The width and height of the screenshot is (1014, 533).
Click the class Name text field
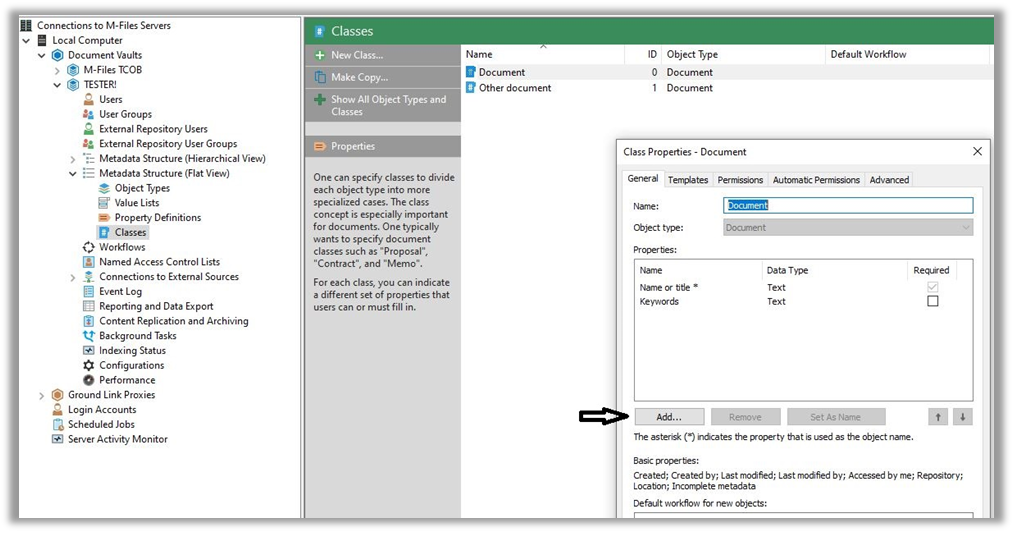click(848, 206)
